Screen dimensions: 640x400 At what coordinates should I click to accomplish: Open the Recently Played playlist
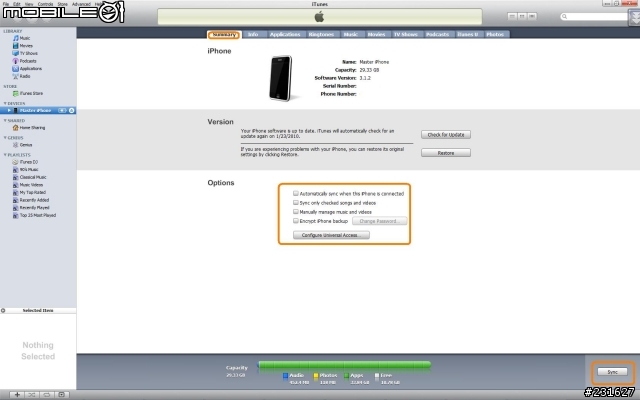(31, 207)
